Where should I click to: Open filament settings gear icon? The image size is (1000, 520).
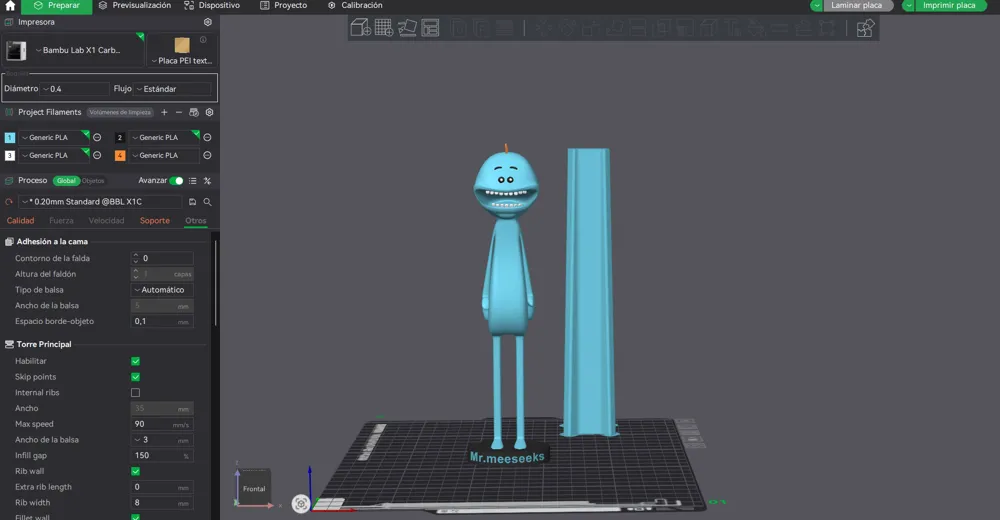pyautogui.click(x=209, y=112)
